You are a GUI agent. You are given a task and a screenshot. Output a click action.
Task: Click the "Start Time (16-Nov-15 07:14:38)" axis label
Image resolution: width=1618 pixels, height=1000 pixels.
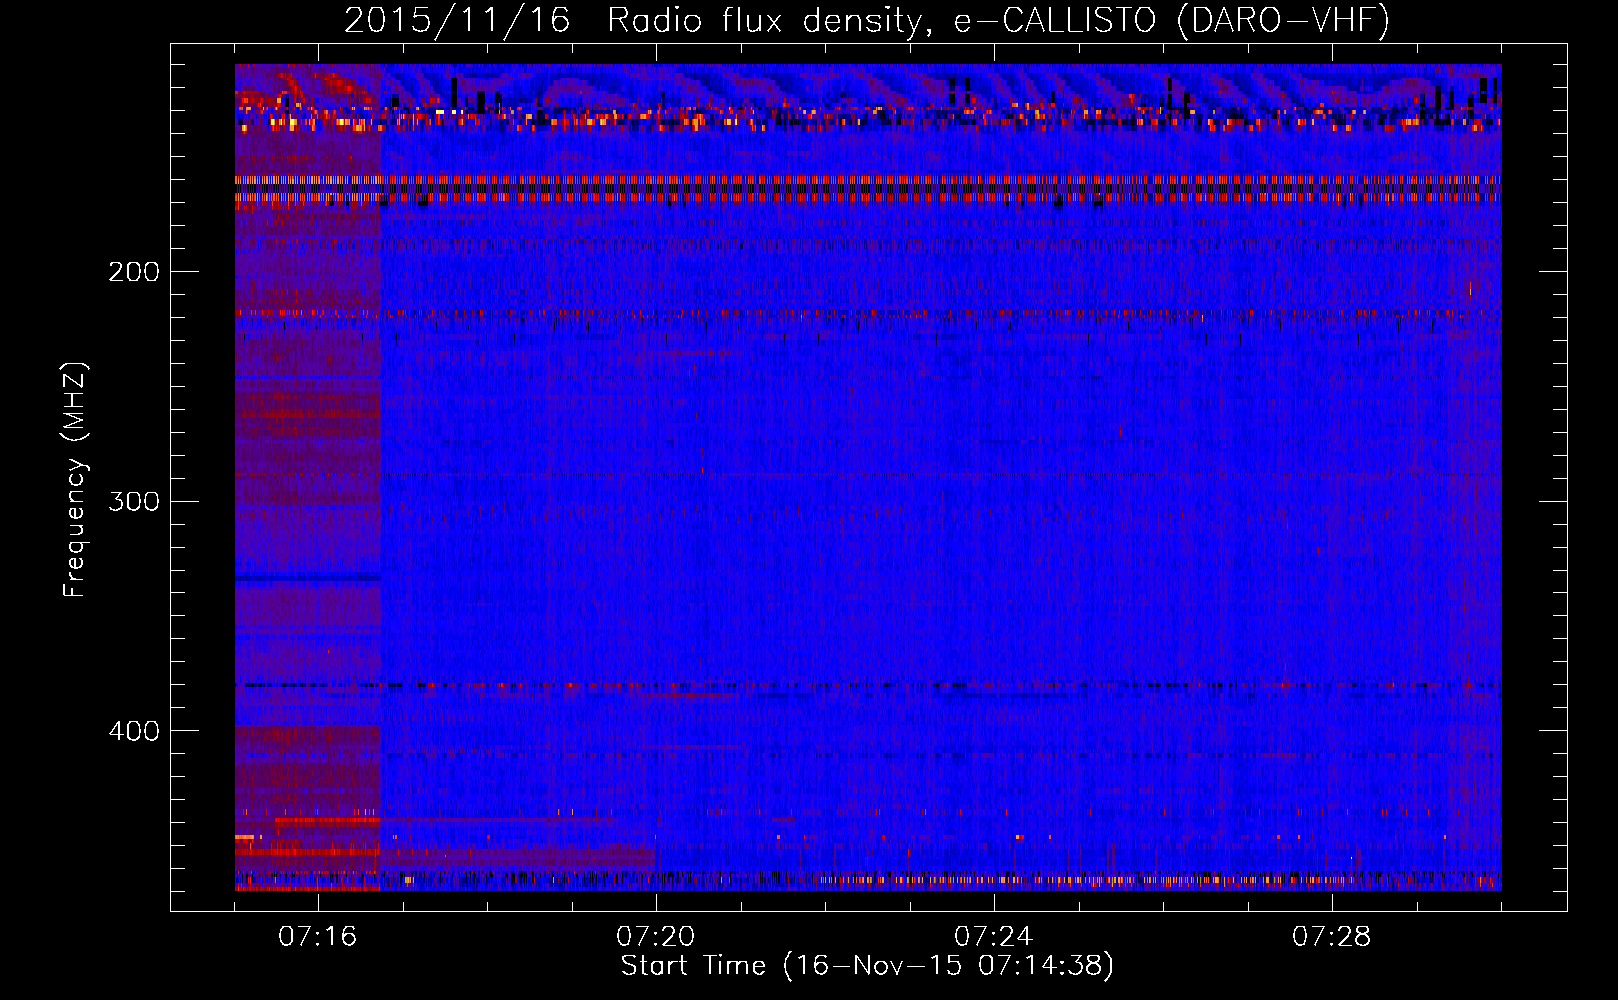point(867,966)
